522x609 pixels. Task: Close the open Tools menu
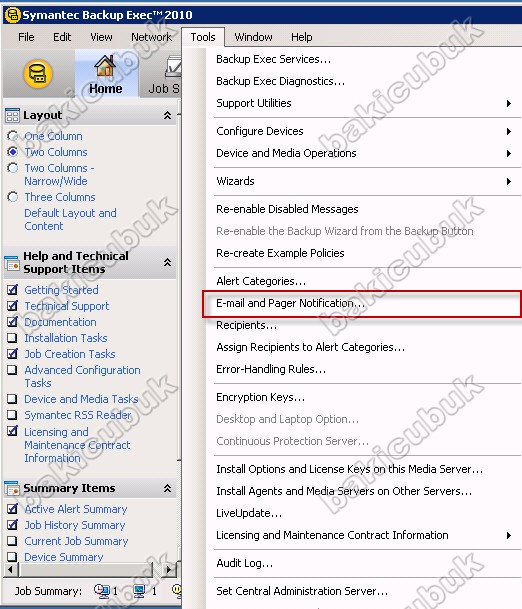[203, 37]
